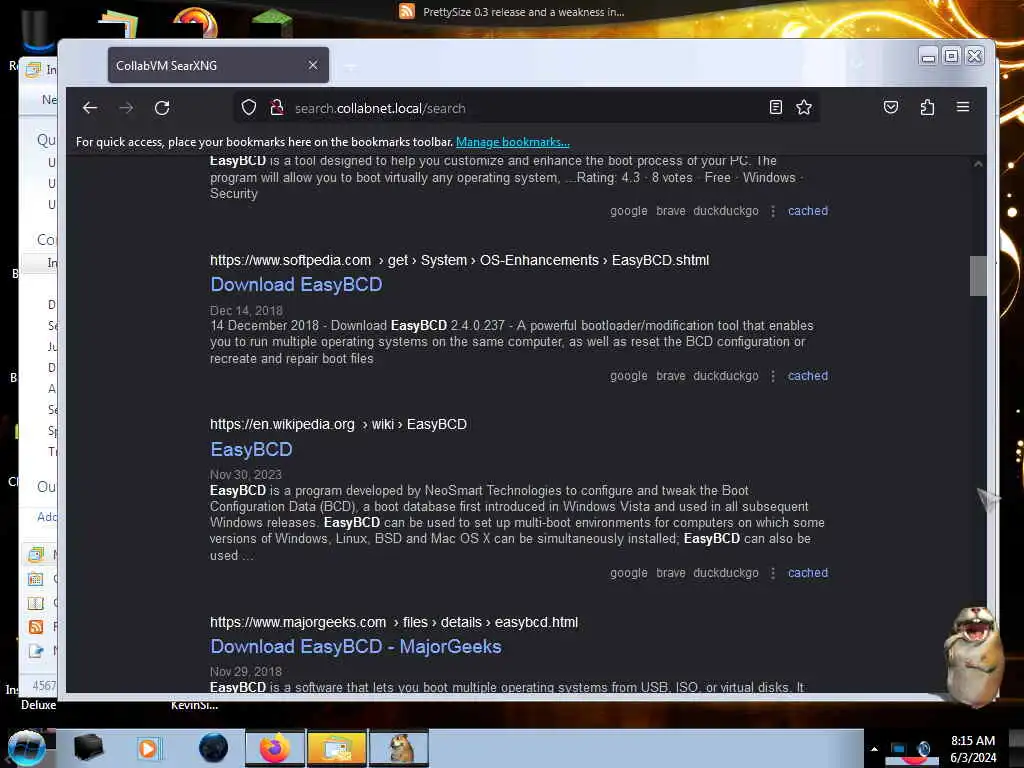Image resolution: width=1024 pixels, height=768 pixels.
Task: Open the Download EasyBCD Softpedia result
Action: click(296, 285)
